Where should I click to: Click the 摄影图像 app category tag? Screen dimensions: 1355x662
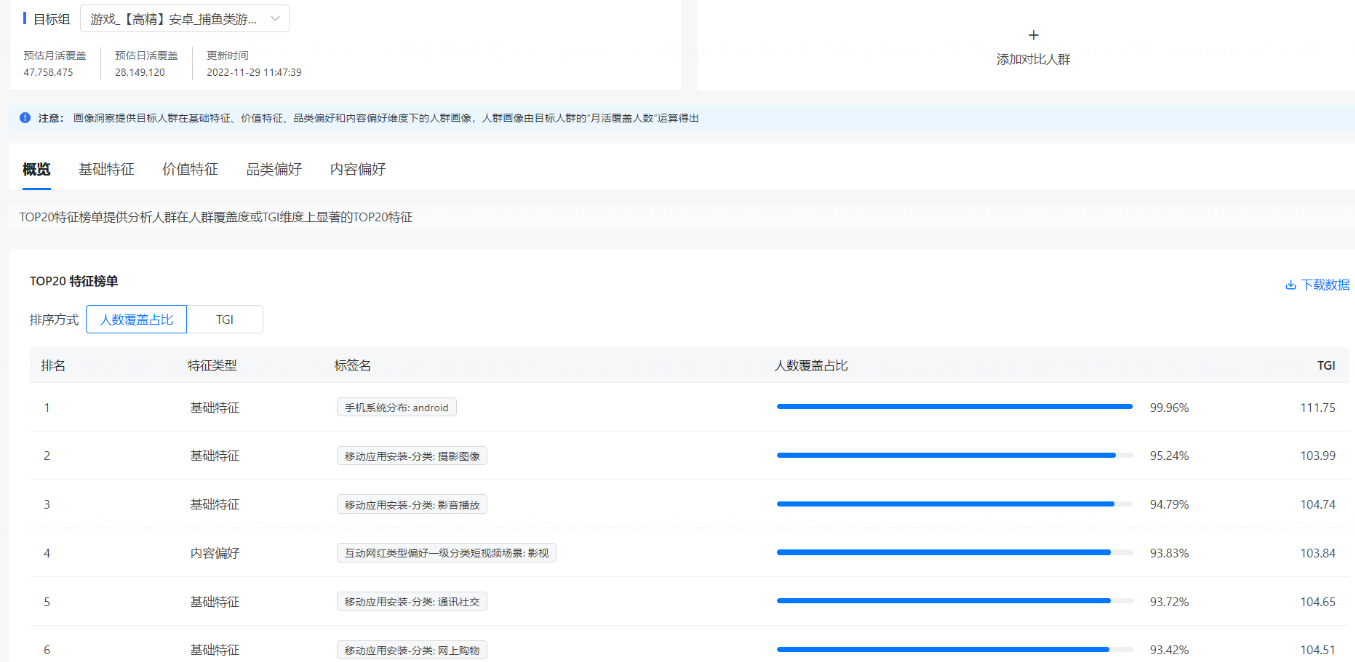[412, 456]
